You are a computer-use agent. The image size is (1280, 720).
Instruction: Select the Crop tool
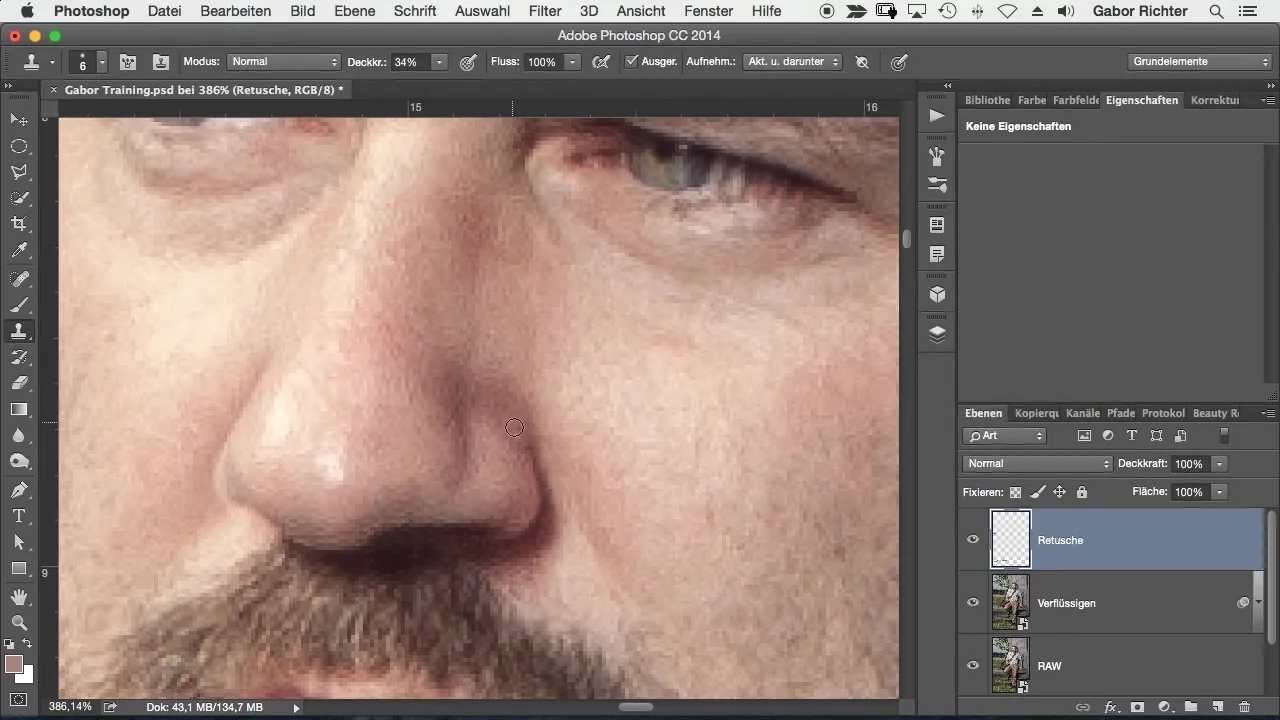click(x=19, y=224)
